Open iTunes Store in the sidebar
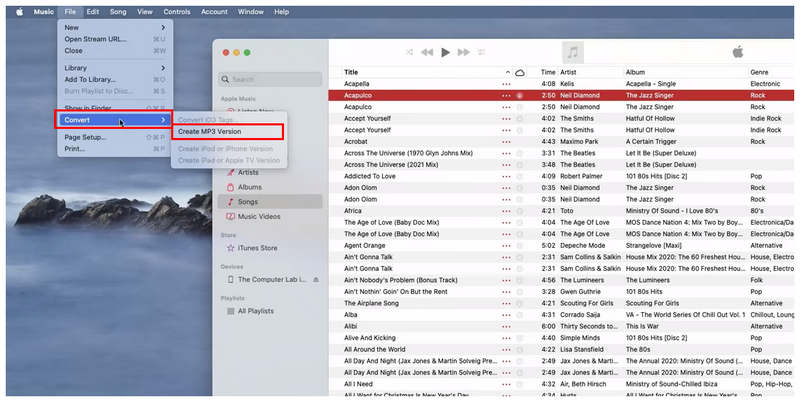 point(258,248)
